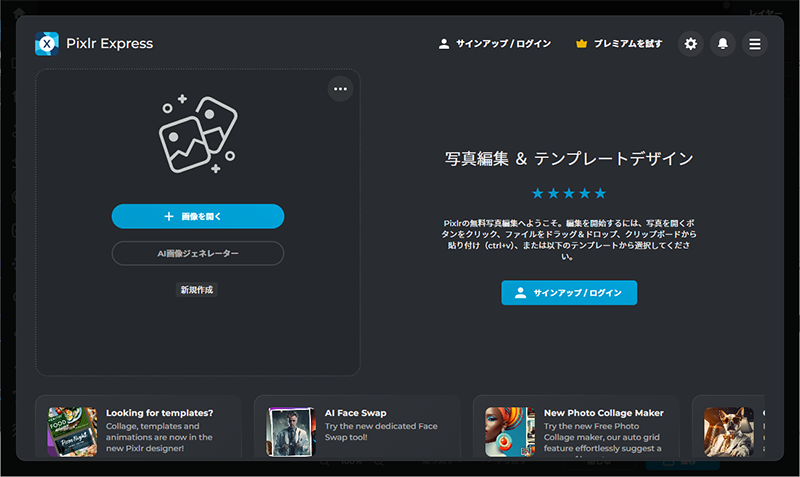Viewport: 800px width, 477px height.
Task: Open the AI Face Swap thumbnail
Action: 291,431
